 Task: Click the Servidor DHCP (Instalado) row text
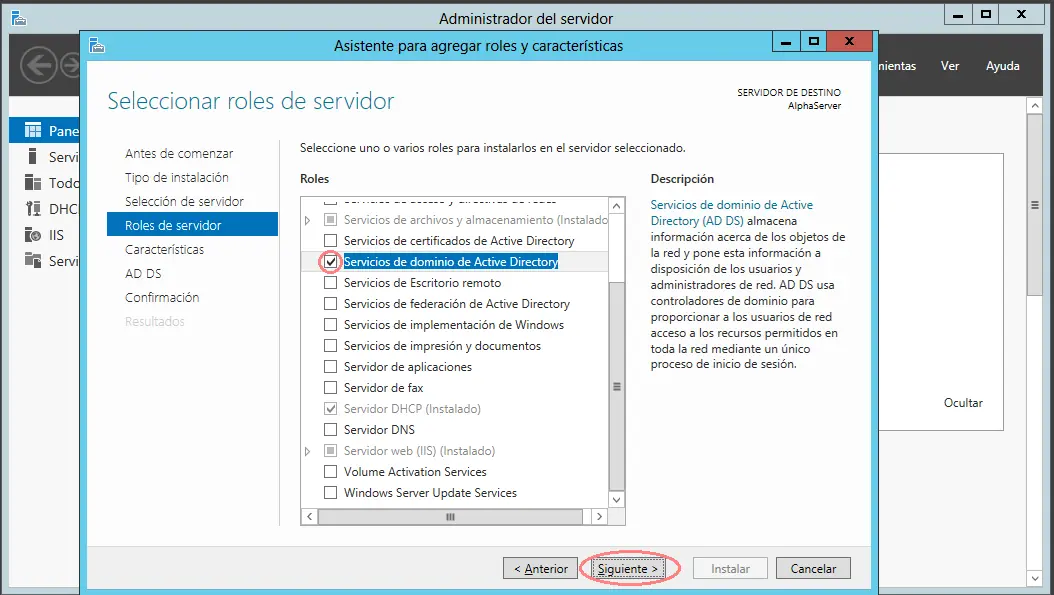412,409
